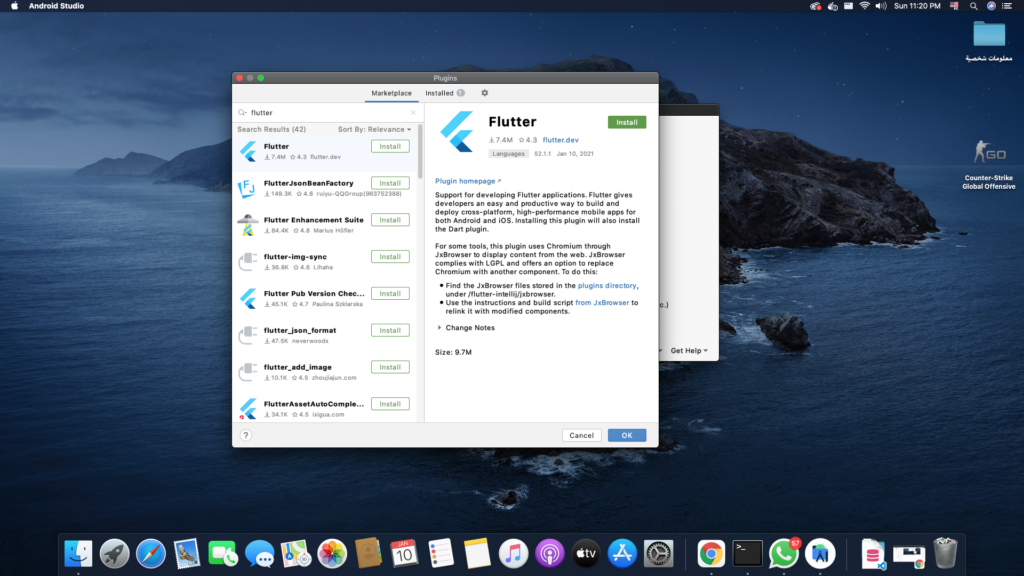The image size is (1024, 576).
Task: Open Google Chrome from the dock
Action: [x=711, y=554]
